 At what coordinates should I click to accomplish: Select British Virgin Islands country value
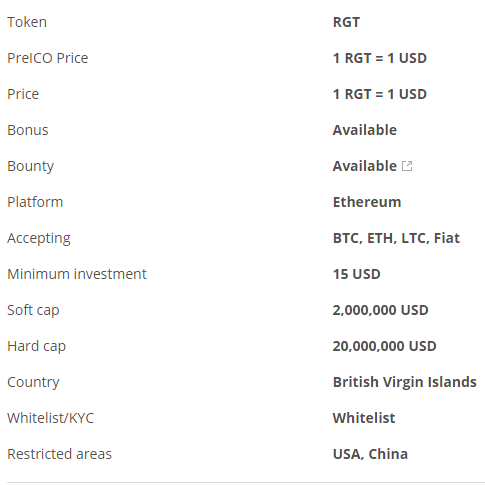(405, 382)
